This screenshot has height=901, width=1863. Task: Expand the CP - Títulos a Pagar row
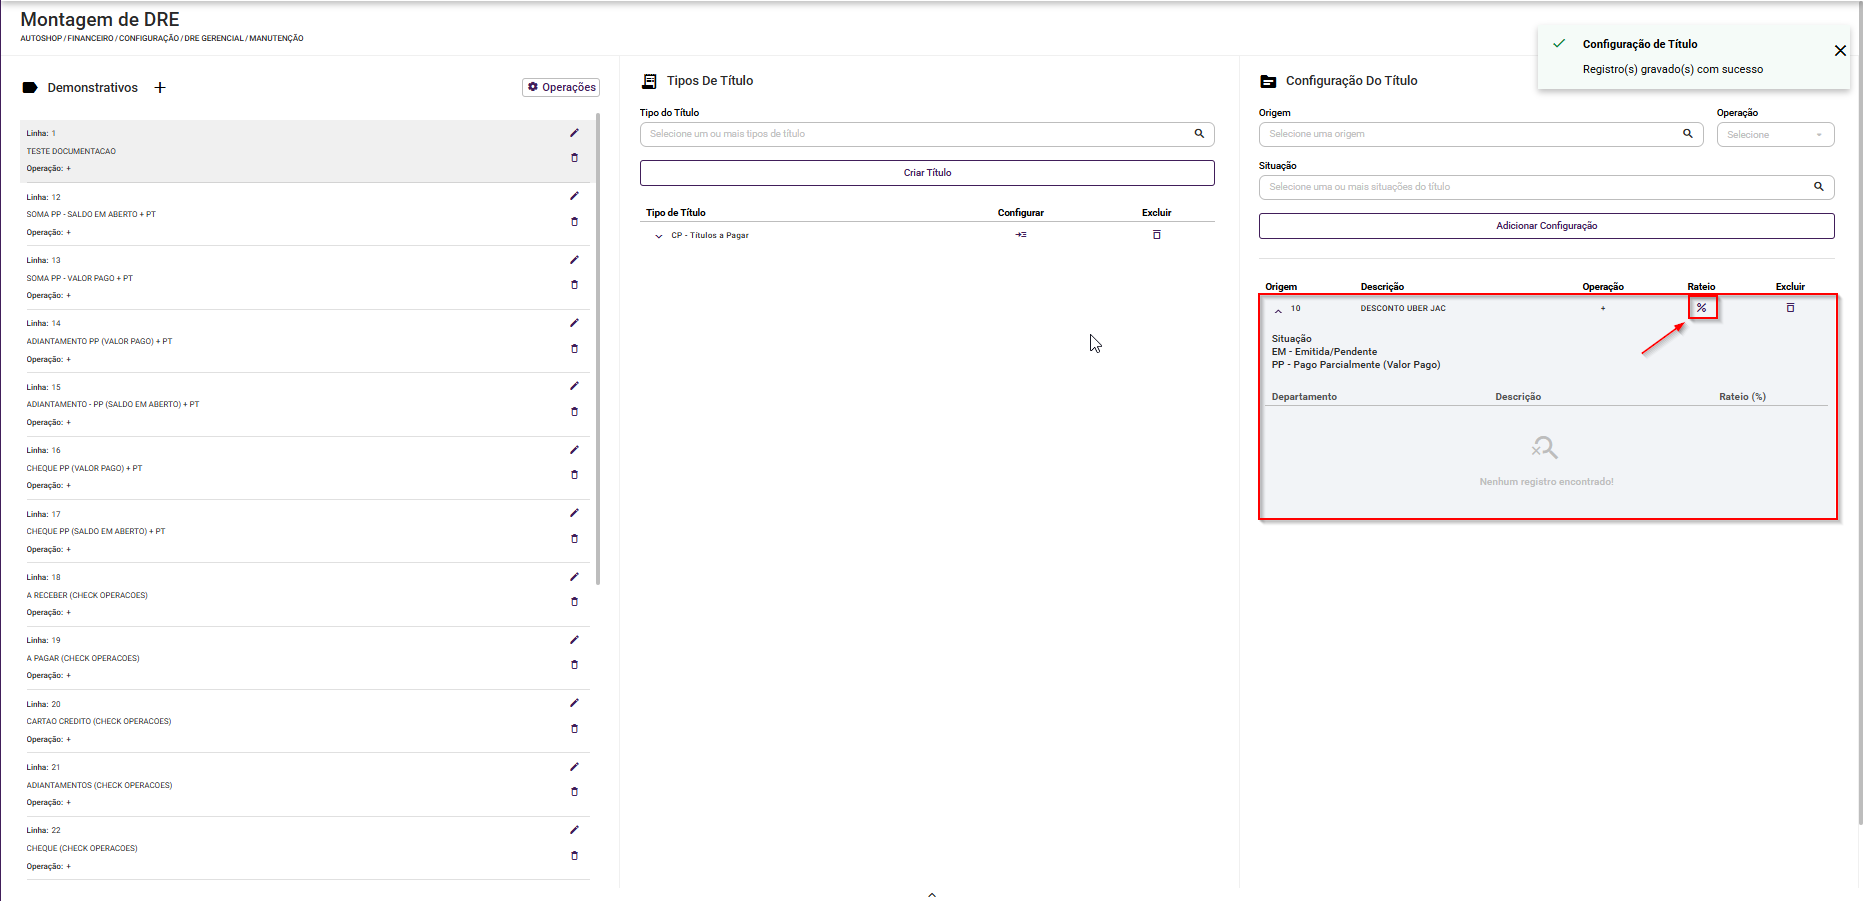(x=658, y=236)
